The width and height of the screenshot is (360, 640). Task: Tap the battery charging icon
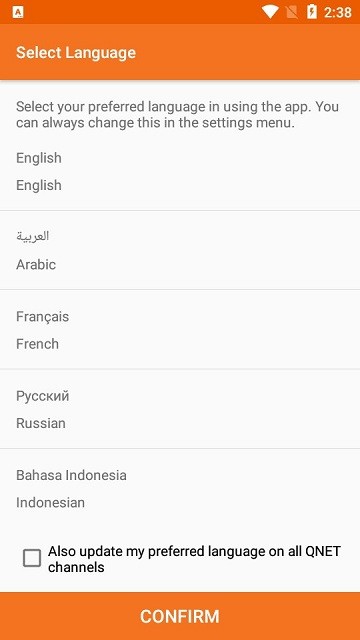[x=312, y=12]
